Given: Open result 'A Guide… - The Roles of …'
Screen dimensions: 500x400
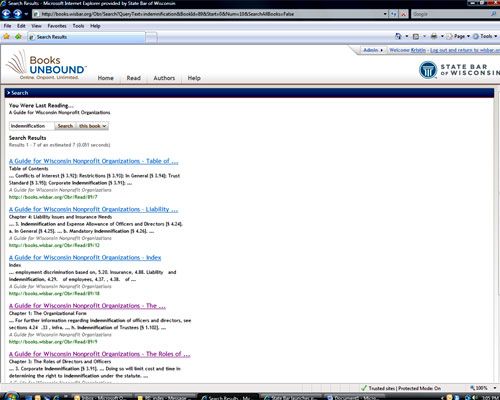Looking at the screenshot, I should pos(100,354).
